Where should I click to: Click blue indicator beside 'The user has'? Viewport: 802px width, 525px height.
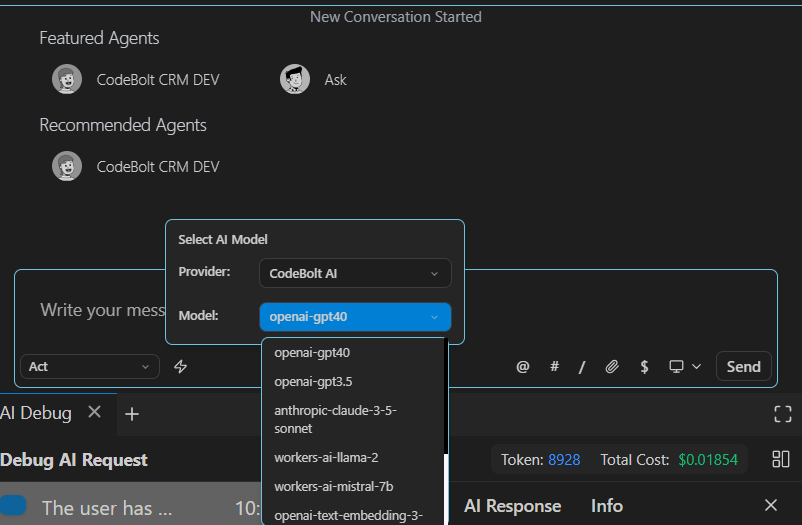pyautogui.click(x=13, y=505)
